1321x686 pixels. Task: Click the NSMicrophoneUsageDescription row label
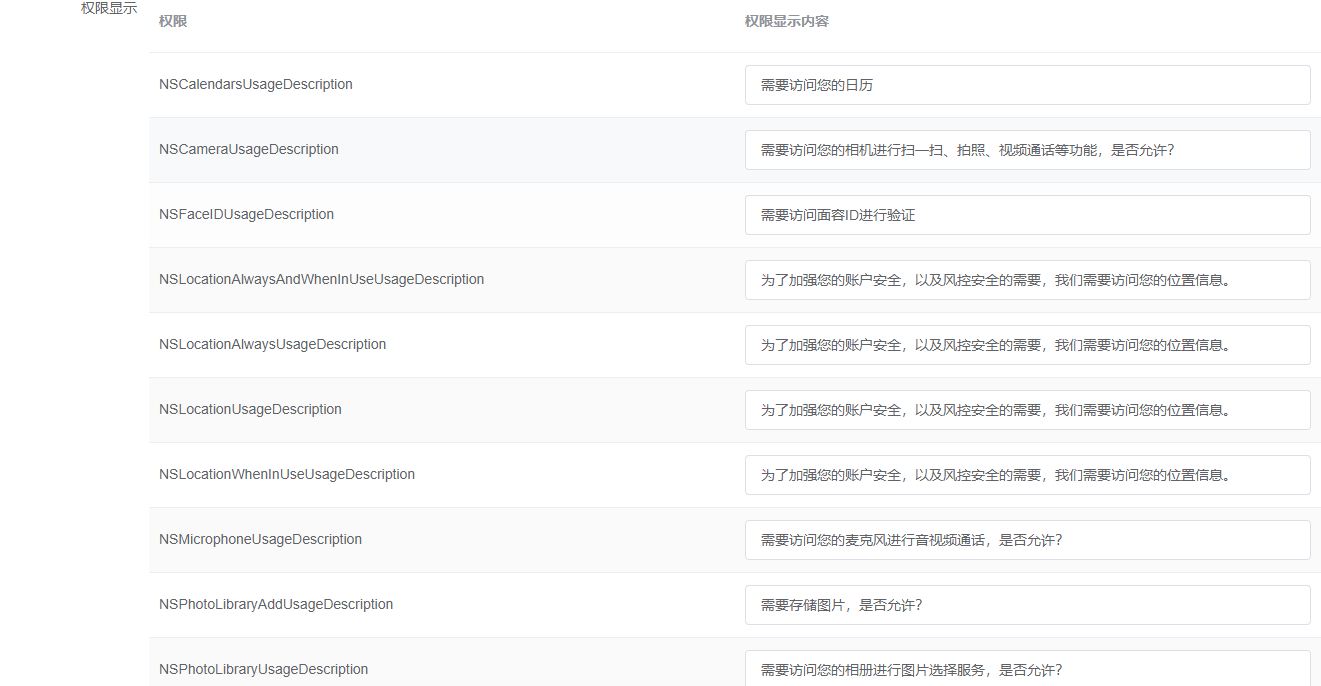point(260,539)
